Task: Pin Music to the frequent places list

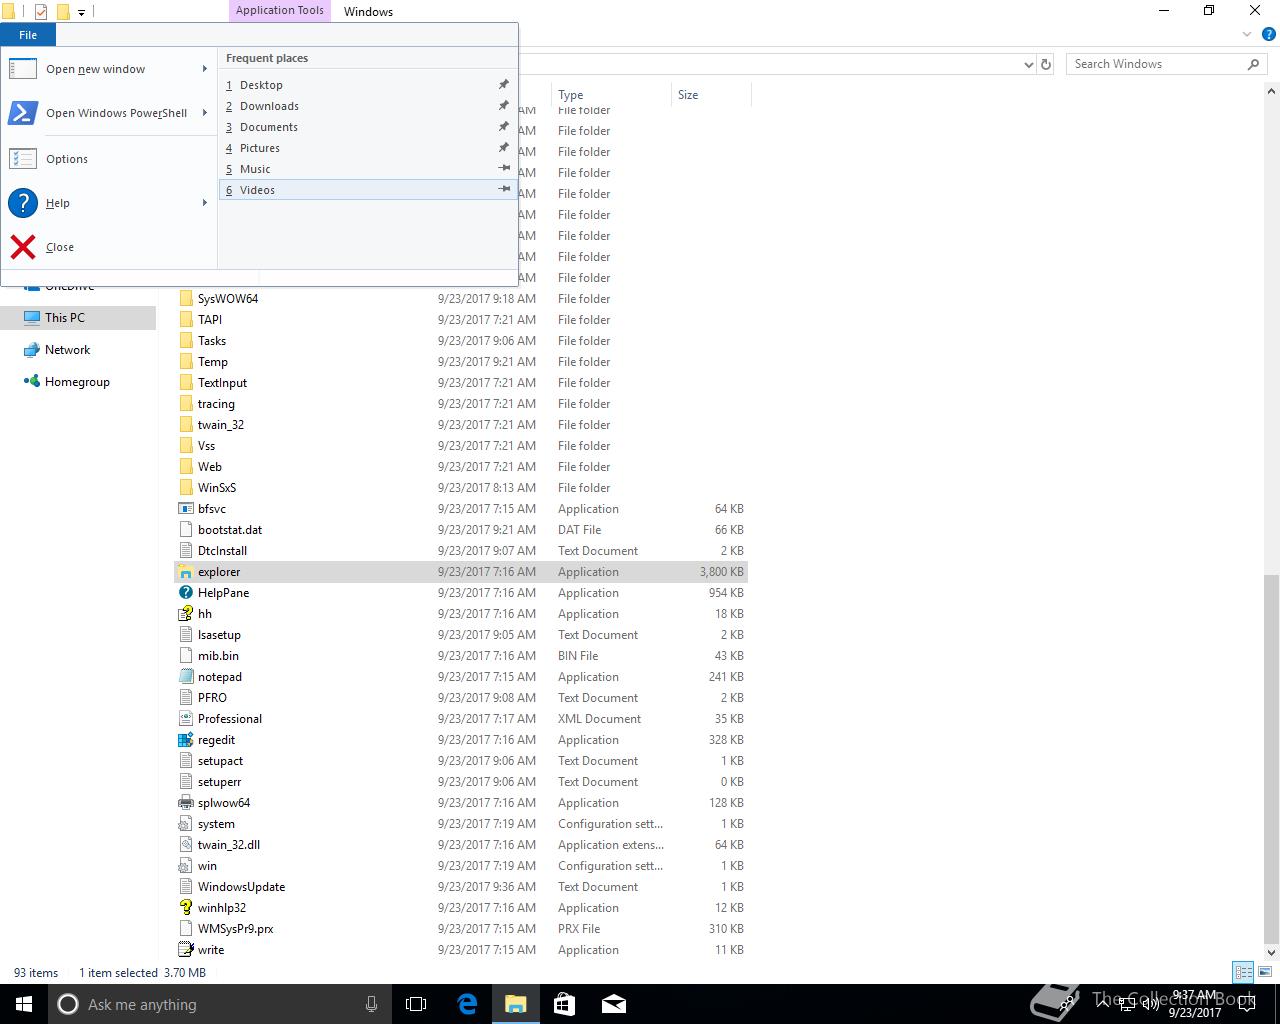Action: pyautogui.click(x=504, y=169)
